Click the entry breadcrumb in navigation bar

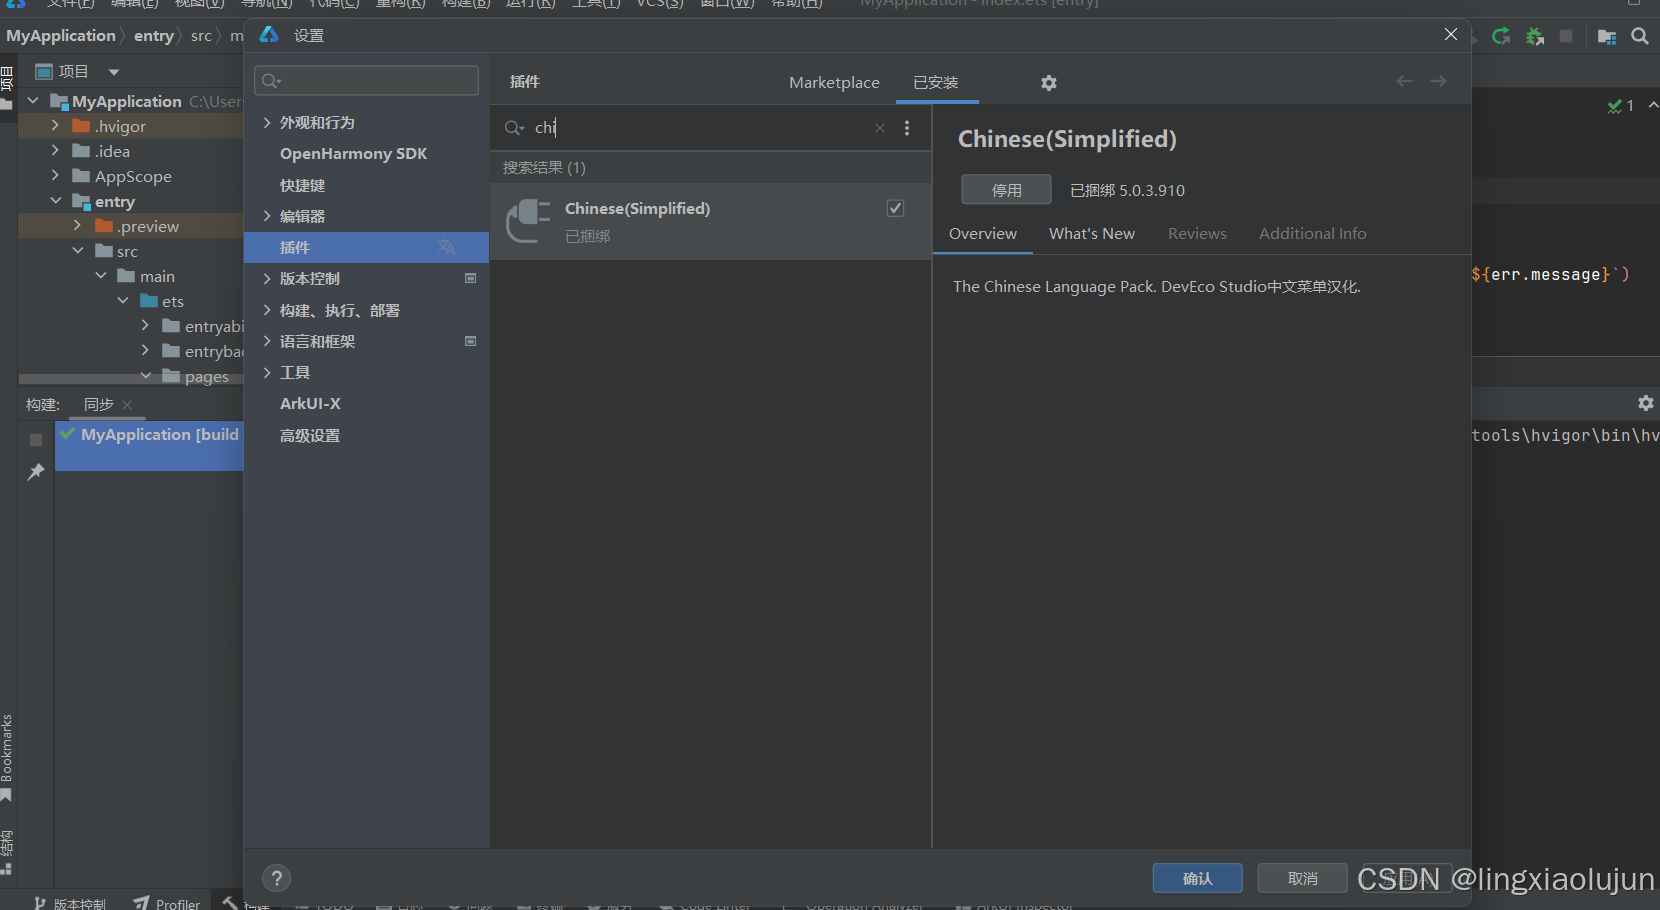[x=153, y=36]
